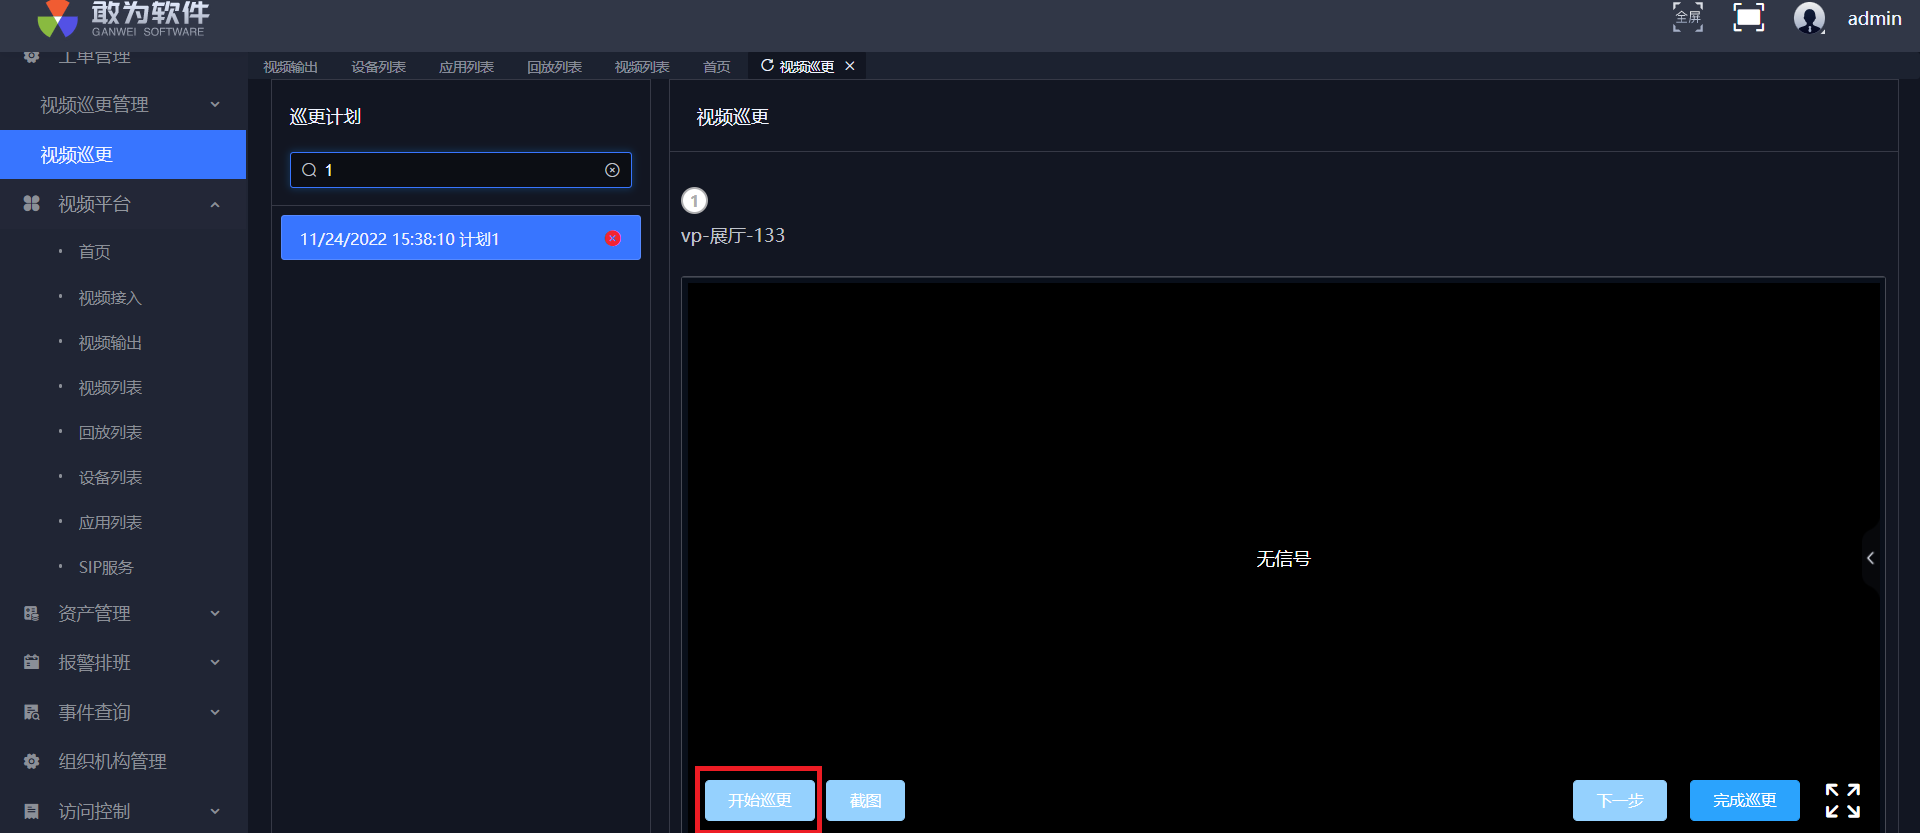Click the 组织机构管理 gear icon

[x=32, y=761]
